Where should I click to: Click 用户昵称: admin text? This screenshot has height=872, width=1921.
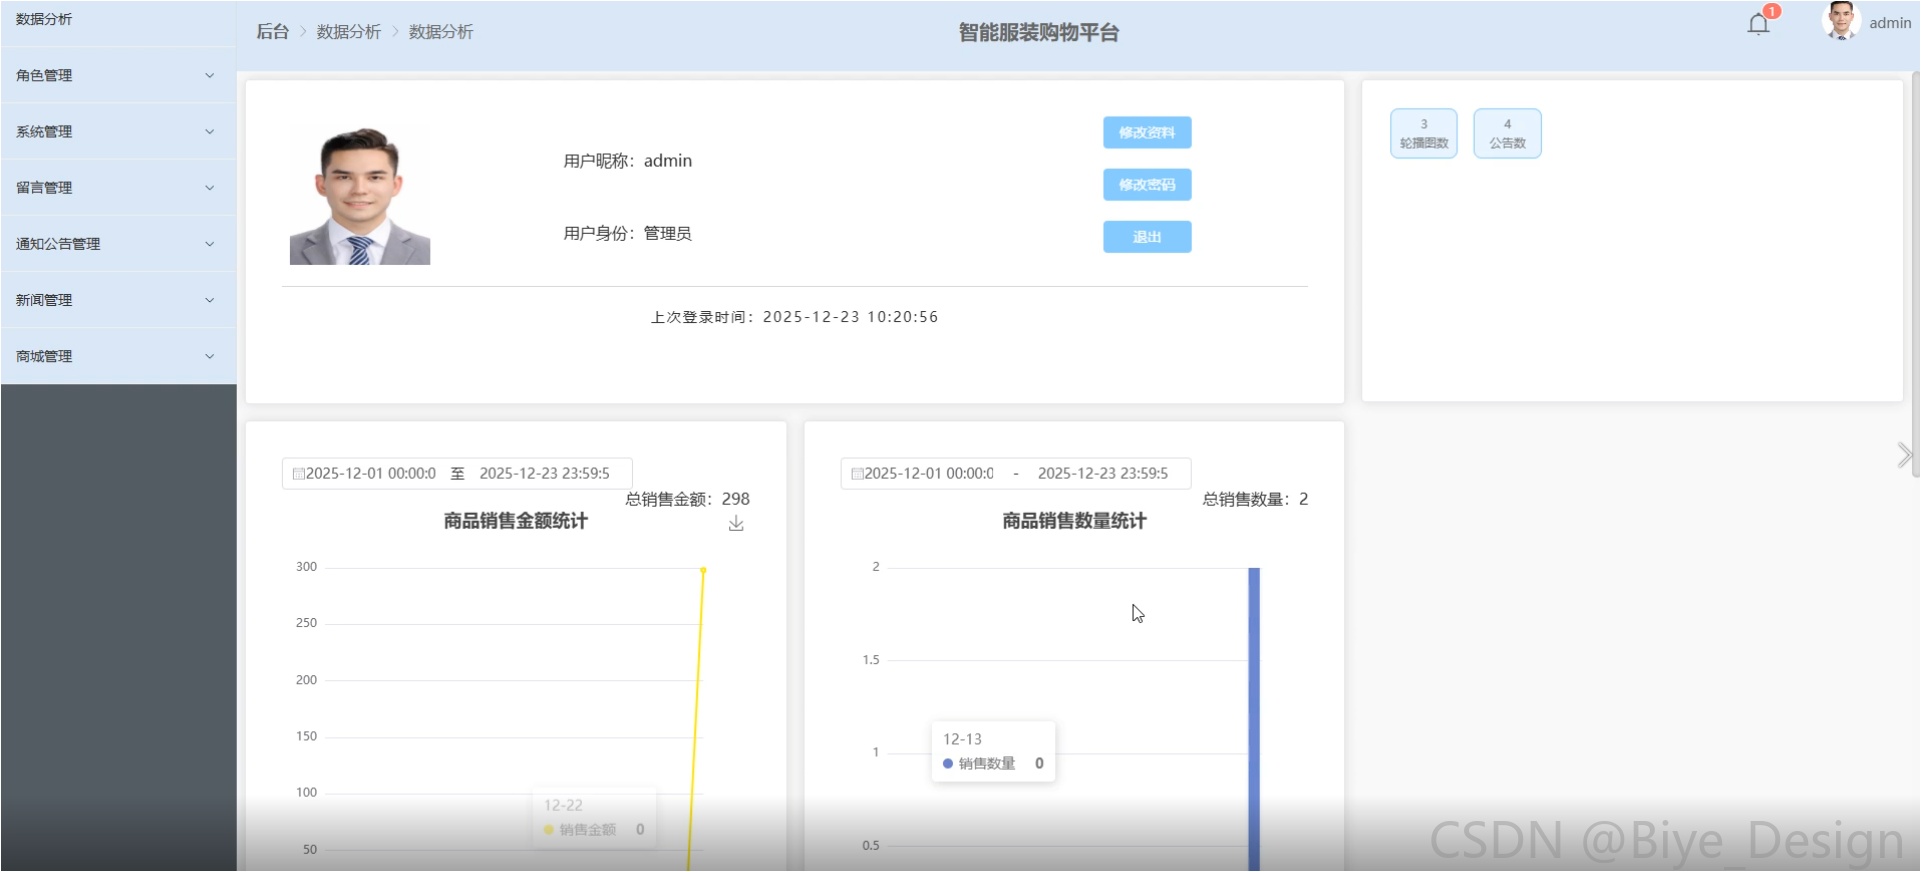tap(628, 160)
